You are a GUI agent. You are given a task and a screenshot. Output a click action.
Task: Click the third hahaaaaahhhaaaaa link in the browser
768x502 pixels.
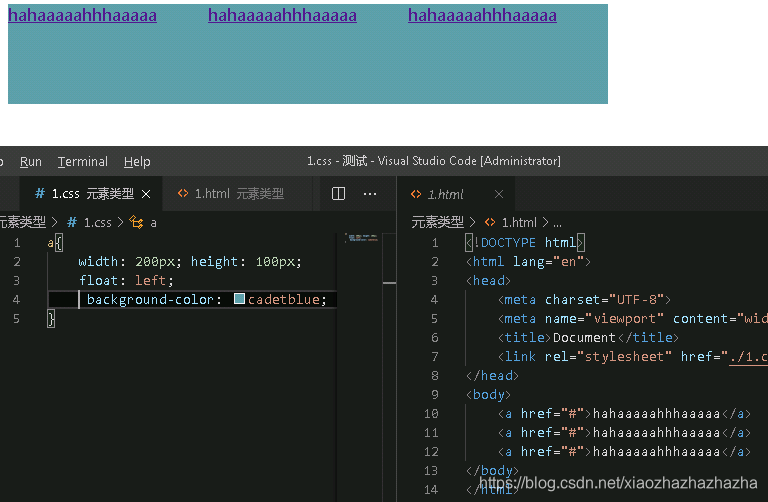pyautogui.click(x=482, y=16)
